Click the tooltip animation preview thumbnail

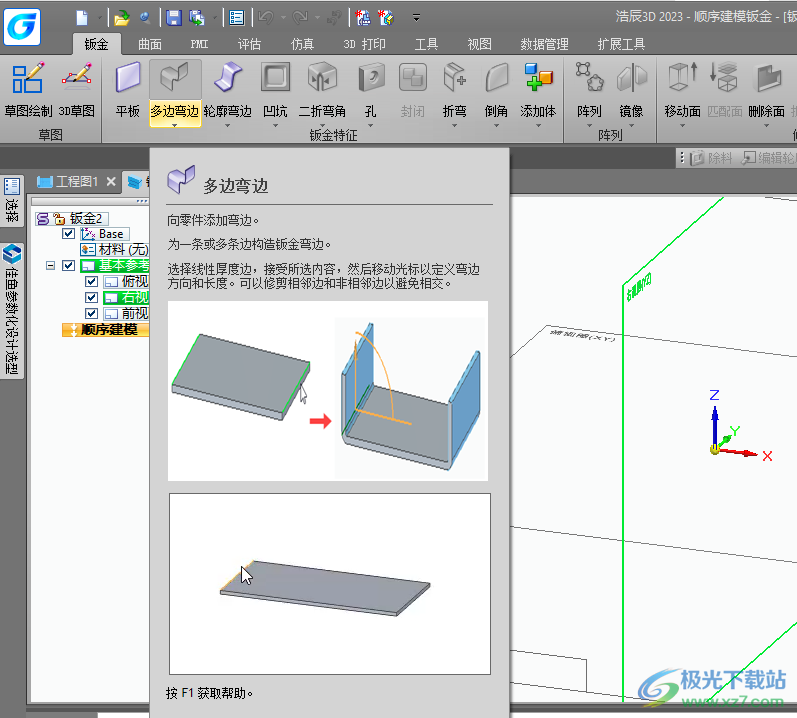(x=330, y=584)
